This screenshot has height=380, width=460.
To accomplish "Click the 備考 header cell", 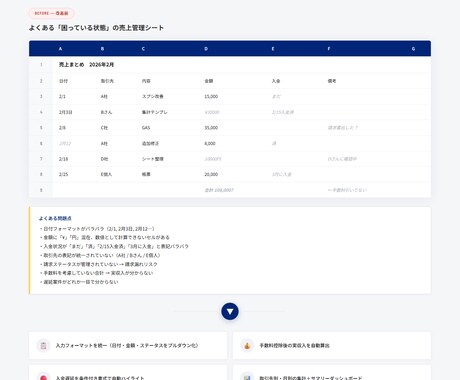I will 332,81.
